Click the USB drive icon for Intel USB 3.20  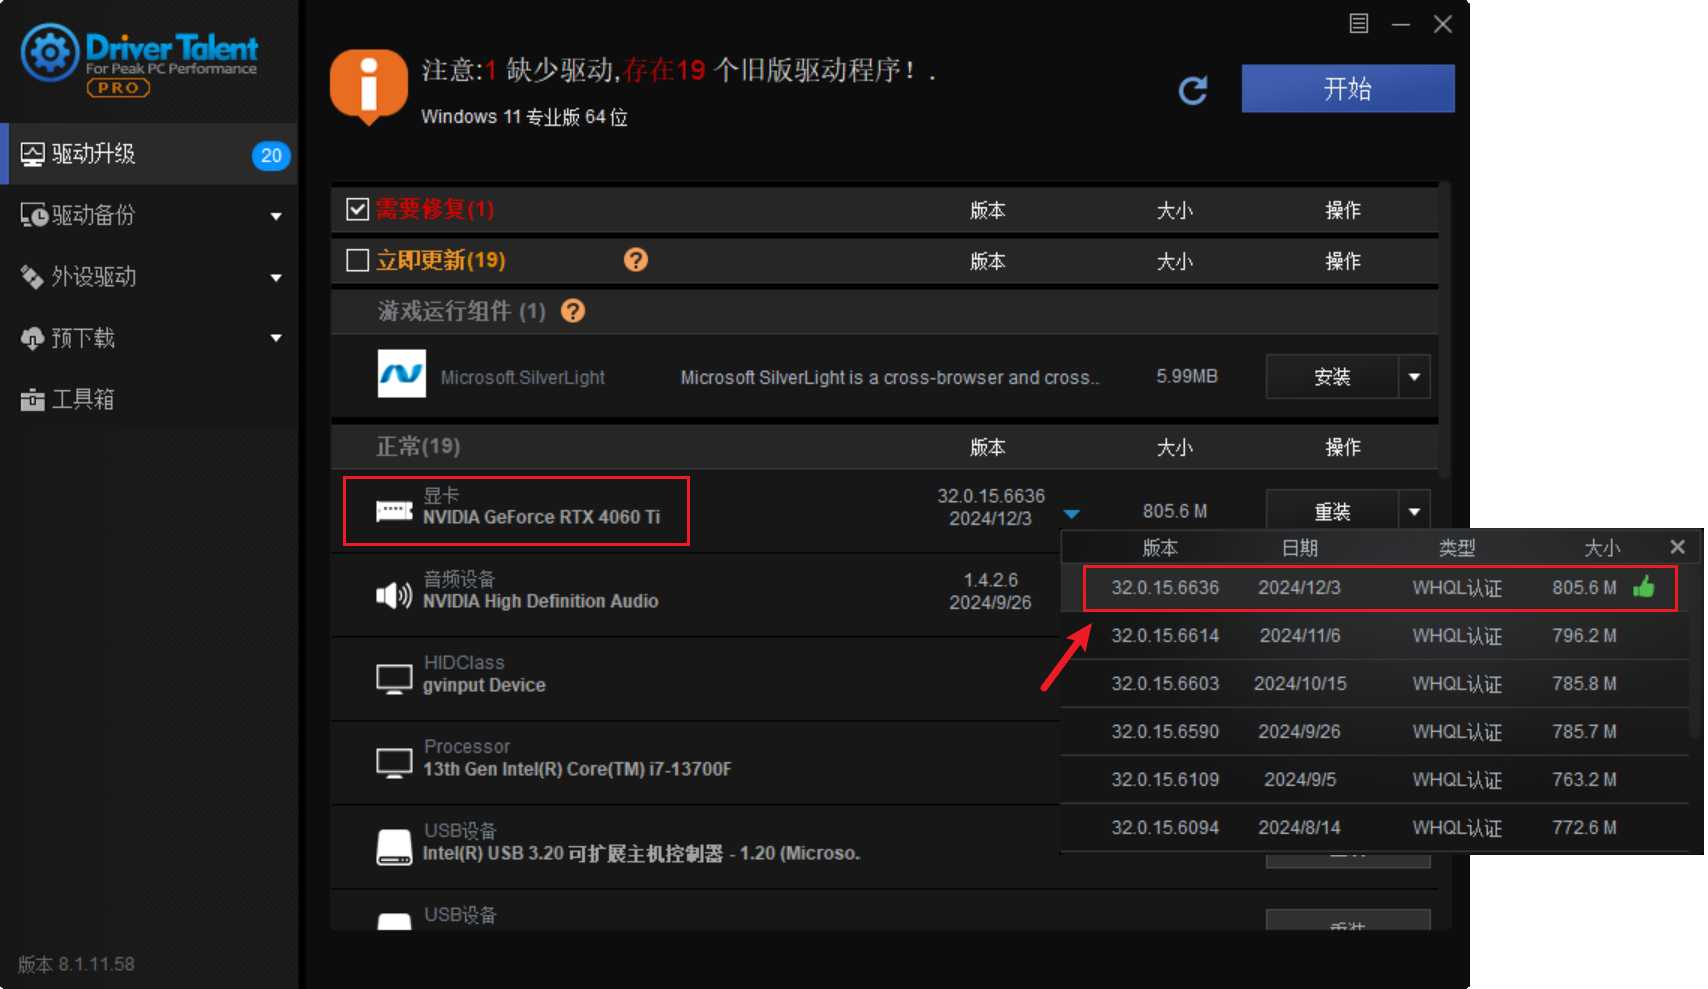pyautogui.click(x=394, y=847)
